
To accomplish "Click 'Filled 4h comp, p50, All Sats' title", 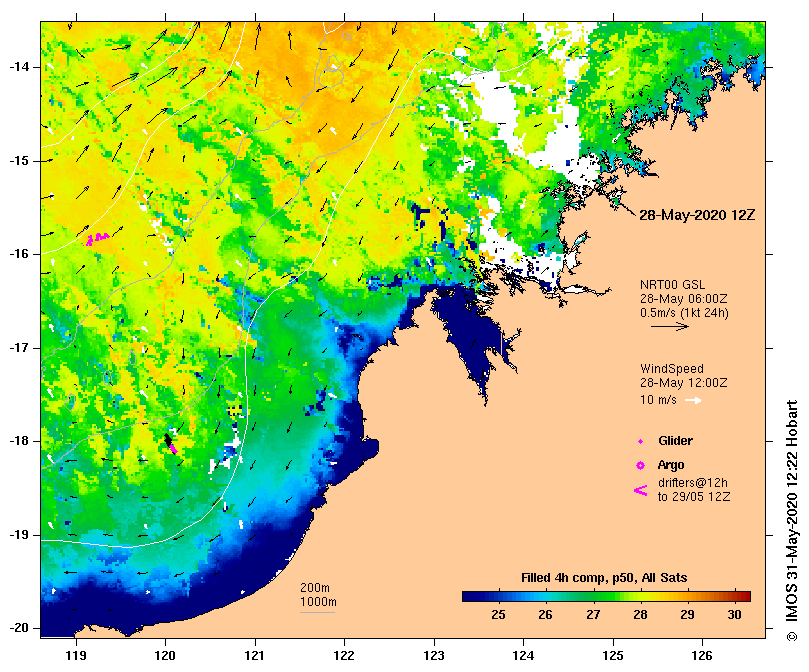I will click(604, 578).
